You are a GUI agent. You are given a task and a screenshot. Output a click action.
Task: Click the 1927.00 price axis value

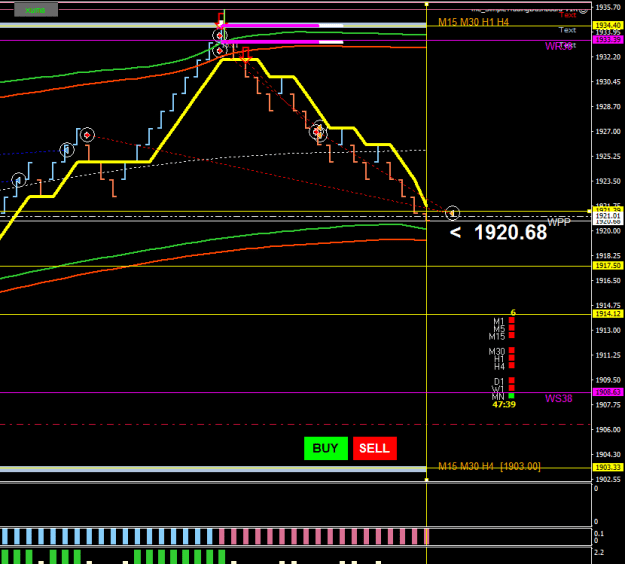pos(608,131)
